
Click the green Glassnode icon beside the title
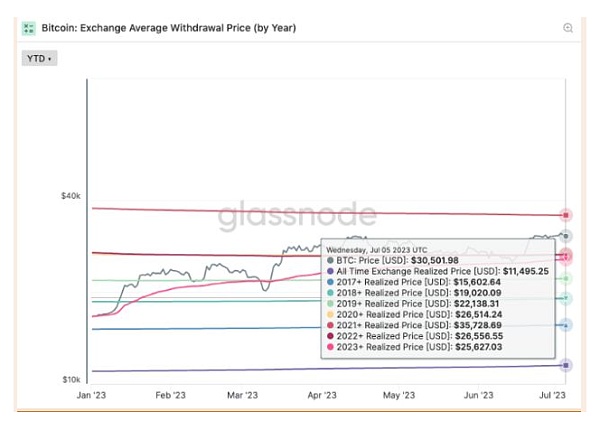[x=30, y=28]
